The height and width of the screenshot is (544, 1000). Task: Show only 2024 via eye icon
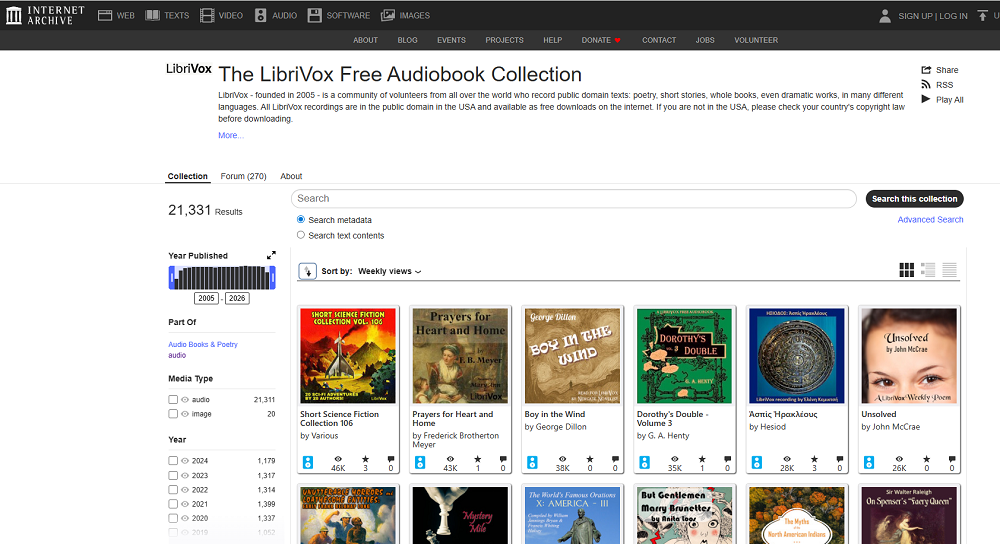(x=185, y=460)
